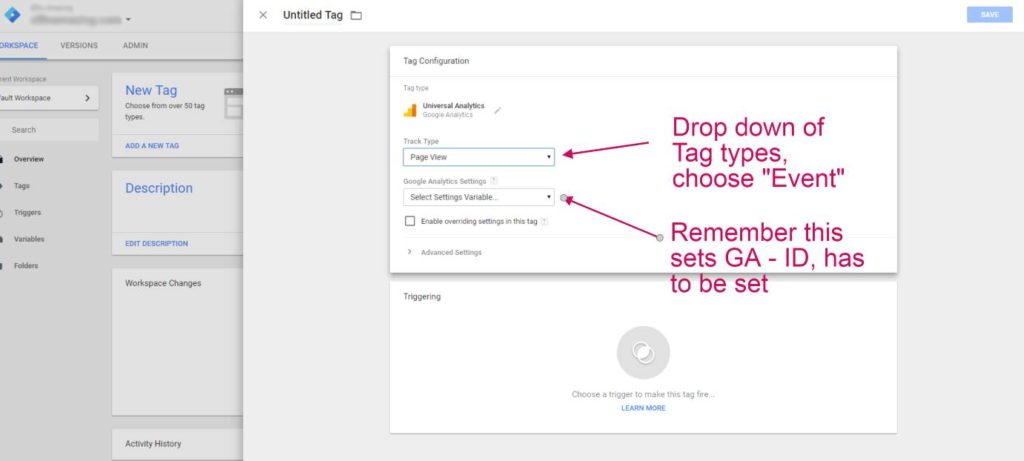Choose a trigger via the circle icon
Image resolution: width=1024 pixels, height=461 pixels.
pyautogui.click(x=643, y=353)
